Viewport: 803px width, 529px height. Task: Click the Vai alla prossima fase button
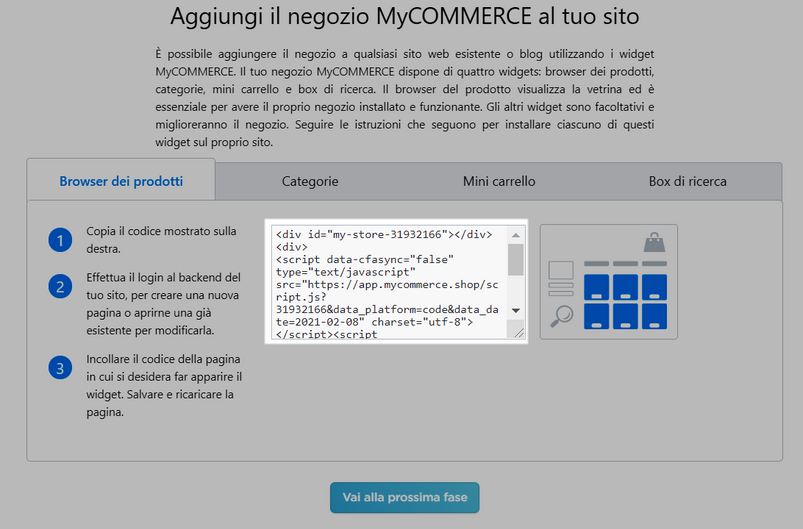pos(405,497)
